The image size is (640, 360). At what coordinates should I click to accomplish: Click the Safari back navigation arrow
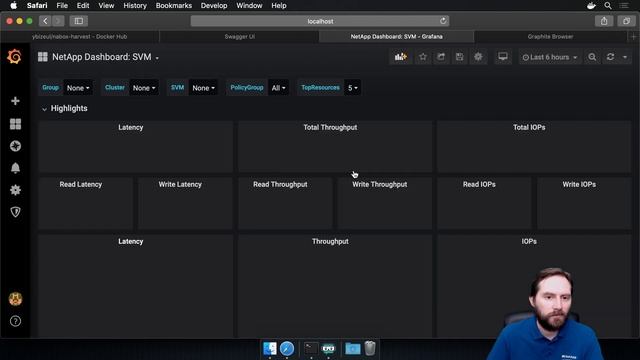pyautogui.click(x=45, y=21)
